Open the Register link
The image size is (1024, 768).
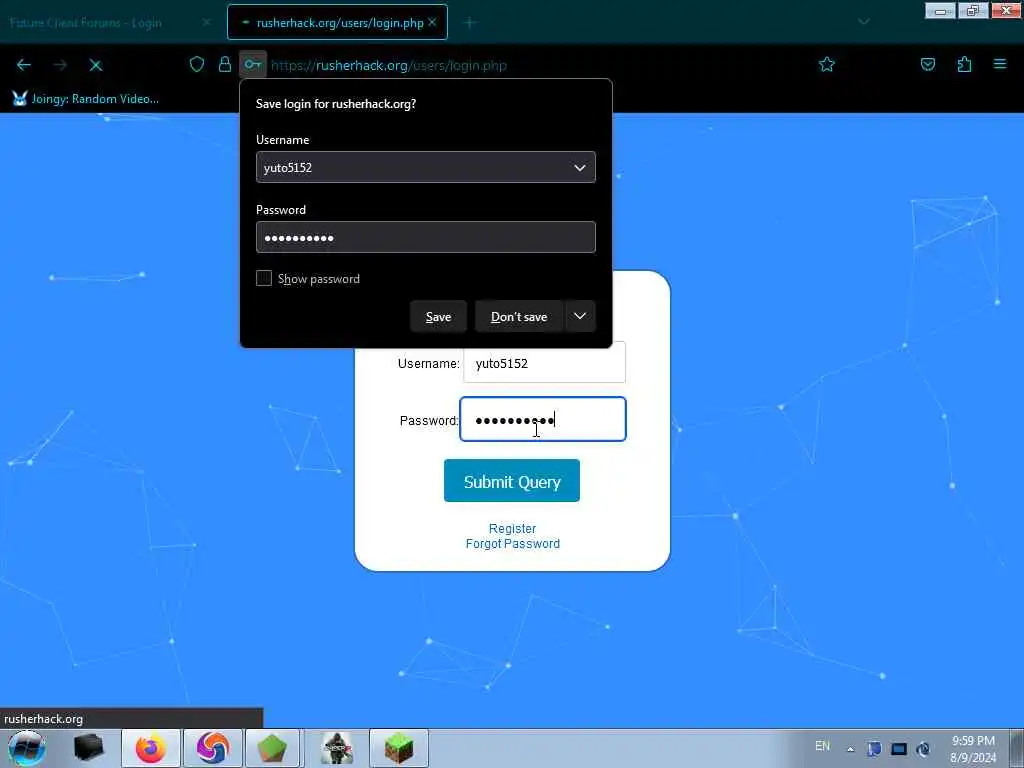click(x=513, y=528)
